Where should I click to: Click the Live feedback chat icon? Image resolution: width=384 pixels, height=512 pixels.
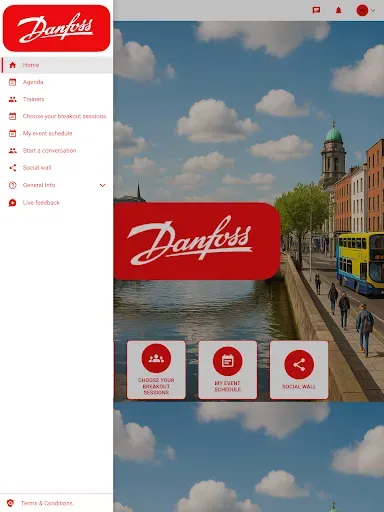[x=13, y=203]
